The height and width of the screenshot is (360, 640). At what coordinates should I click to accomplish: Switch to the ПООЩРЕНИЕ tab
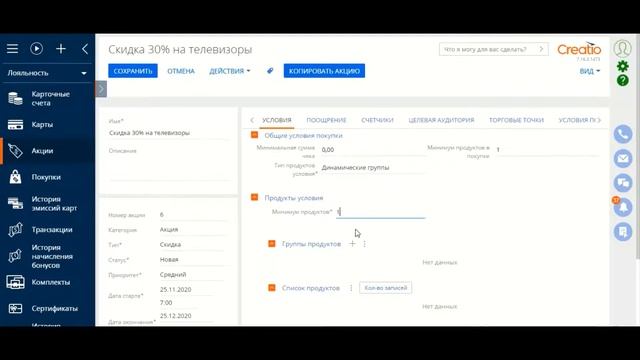326,120
